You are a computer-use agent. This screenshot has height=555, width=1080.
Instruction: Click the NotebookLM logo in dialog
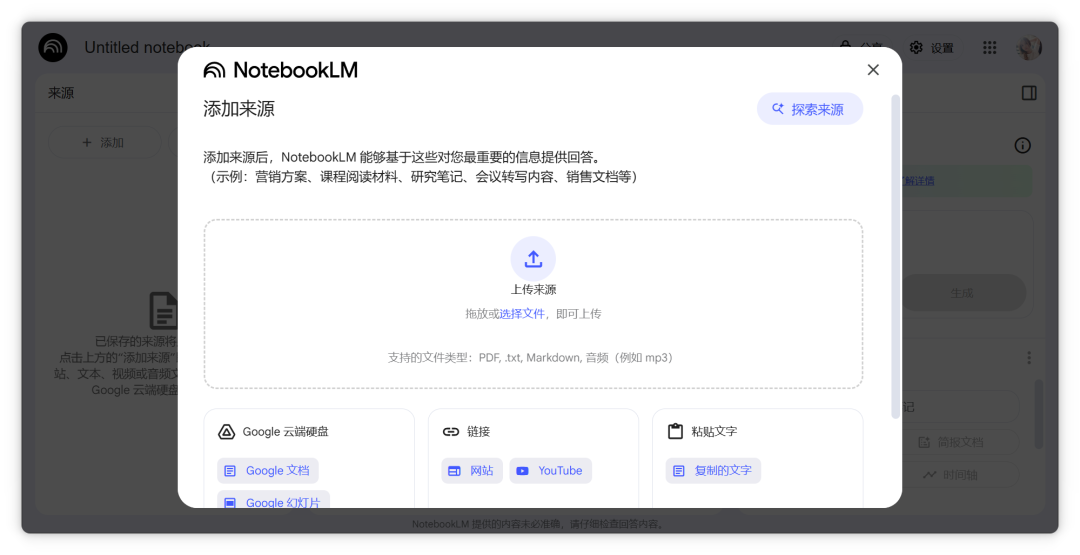tap(280, 70)
